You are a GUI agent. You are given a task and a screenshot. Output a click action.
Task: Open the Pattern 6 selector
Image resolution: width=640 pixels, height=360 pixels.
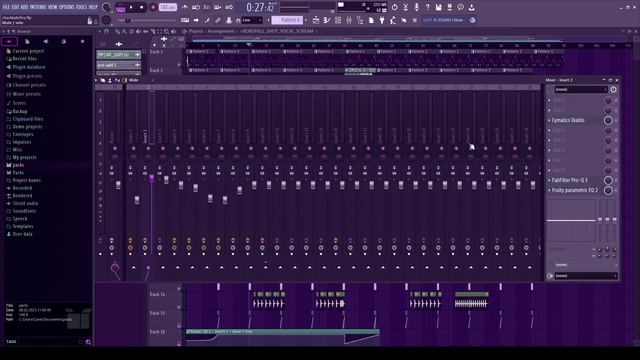click(x=287, y=20)
